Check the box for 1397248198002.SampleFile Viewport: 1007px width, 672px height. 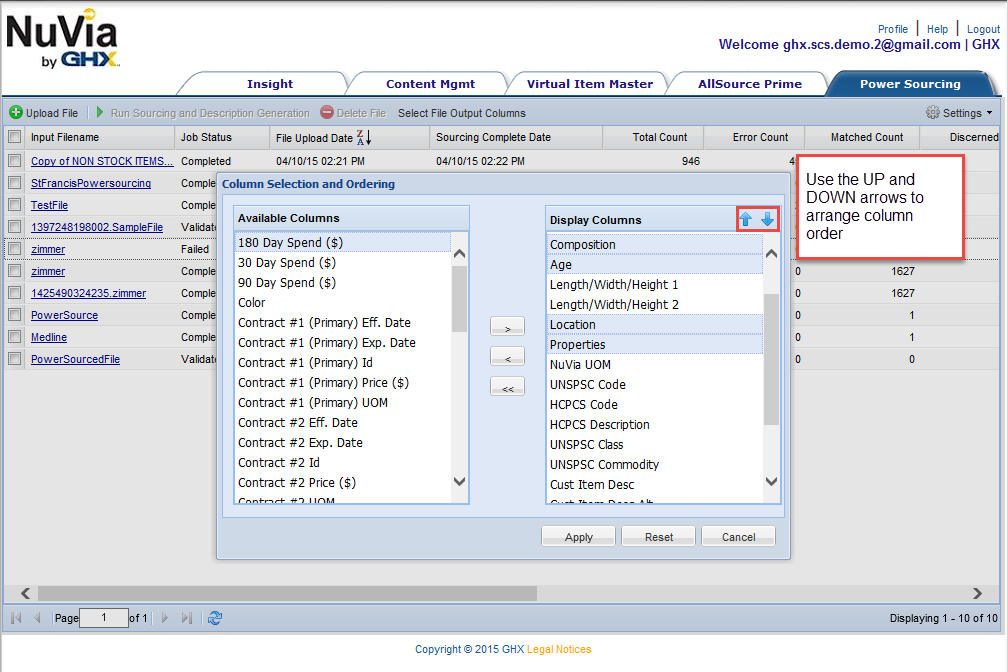click(x=14, y=227)
